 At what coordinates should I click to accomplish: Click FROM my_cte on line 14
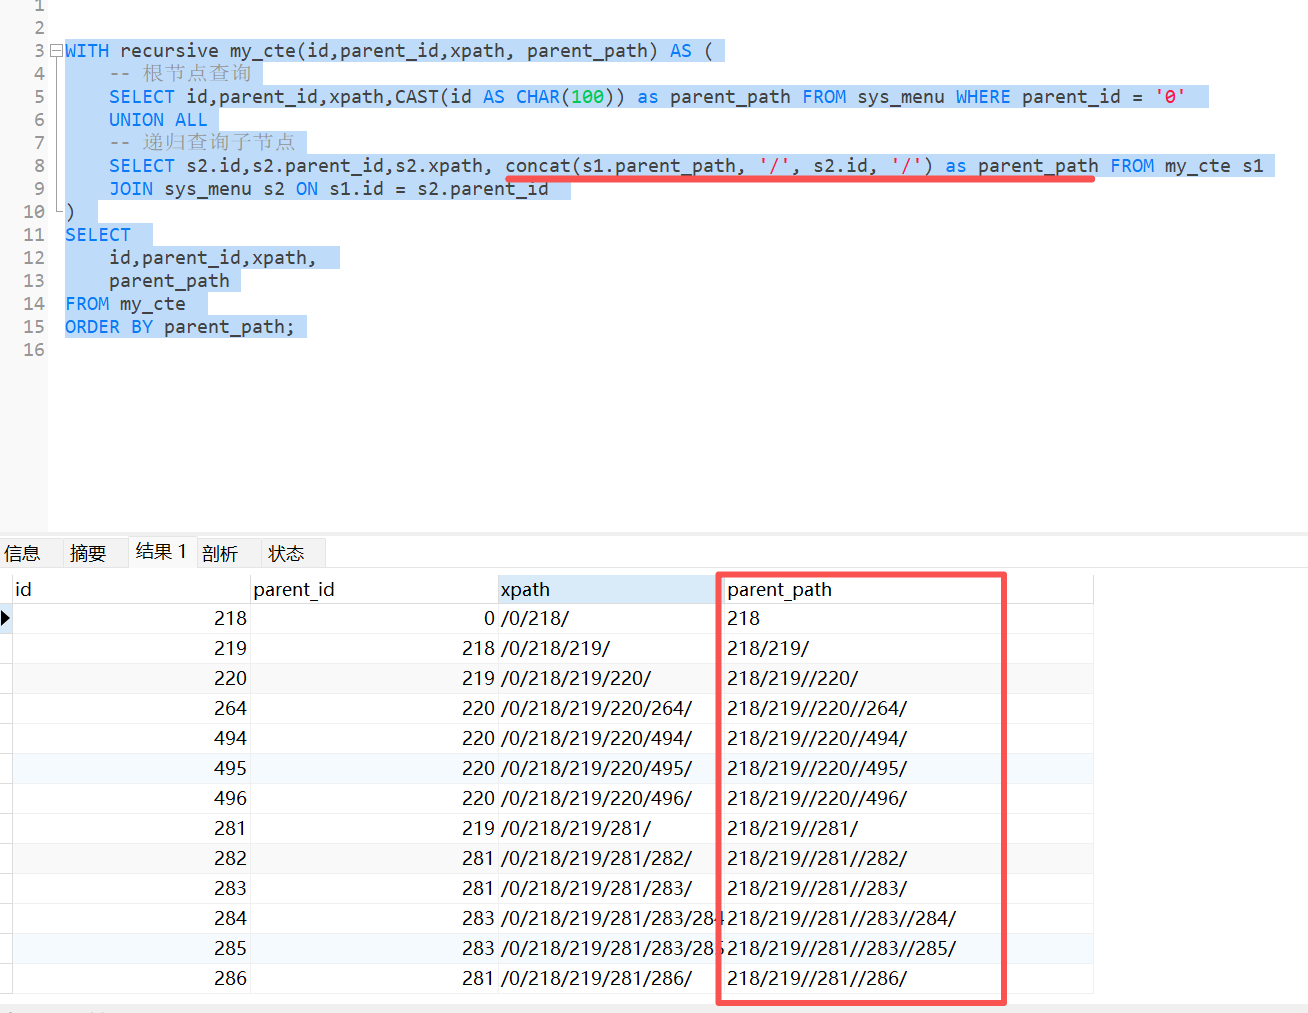coord(125,304)
